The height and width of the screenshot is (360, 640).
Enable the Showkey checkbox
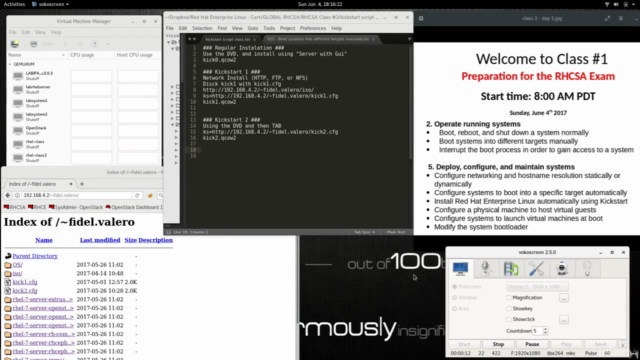[509, 309]
